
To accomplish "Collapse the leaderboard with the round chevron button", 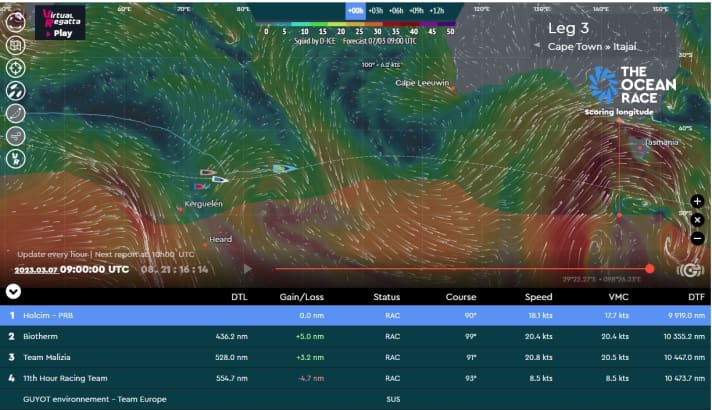I will coord(13,291).
